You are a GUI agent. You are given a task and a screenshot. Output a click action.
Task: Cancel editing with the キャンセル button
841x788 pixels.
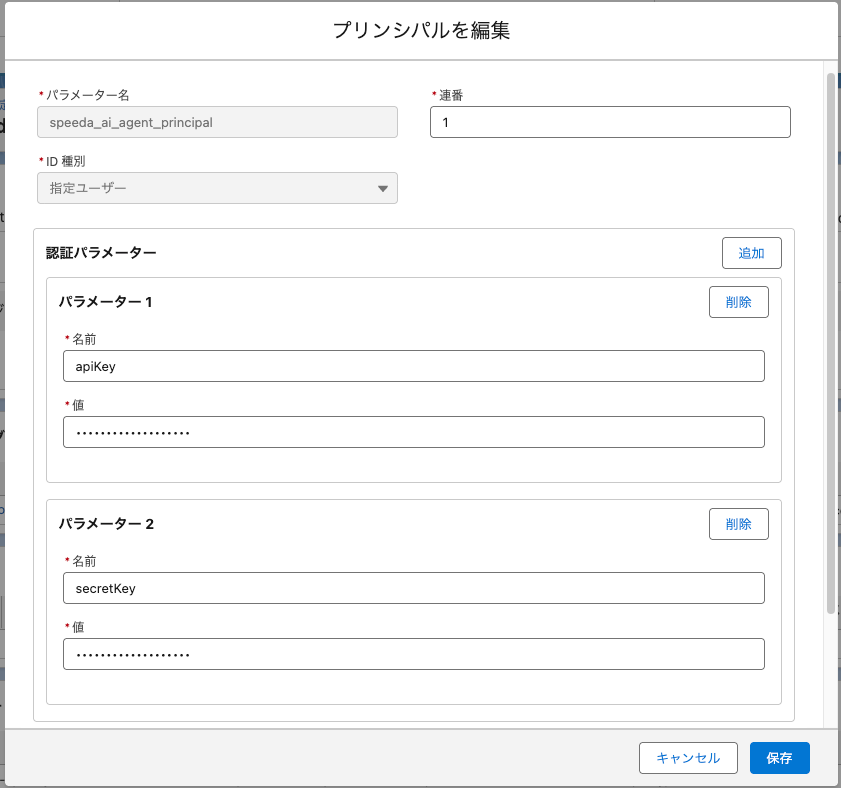point(687,758)
